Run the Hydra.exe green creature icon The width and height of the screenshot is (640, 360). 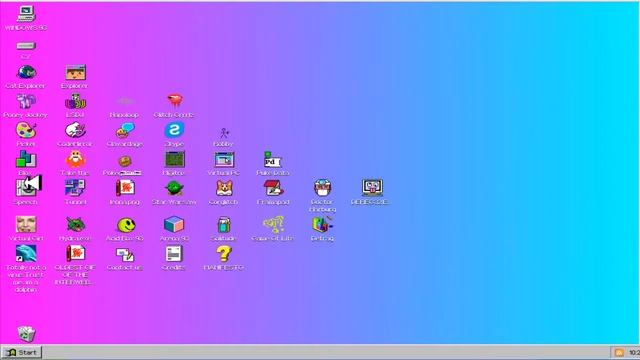coord(76,224)
